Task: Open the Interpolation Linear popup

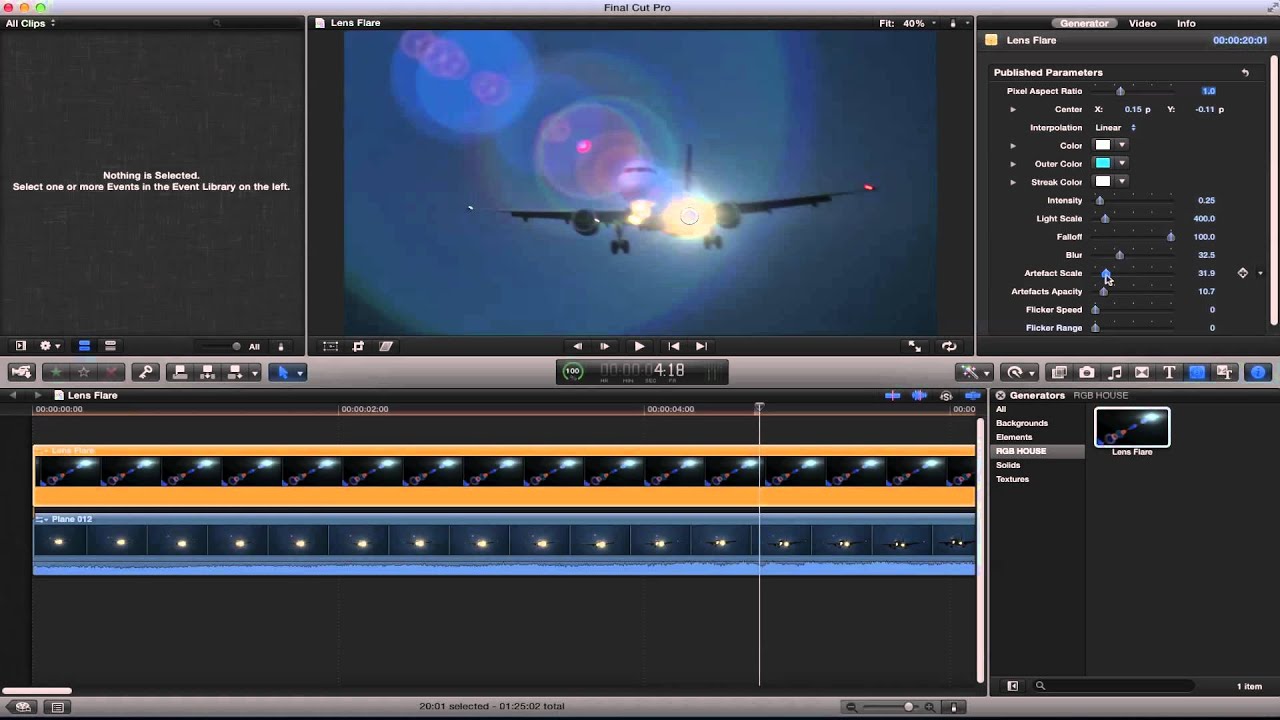Action: pyautogui.click(x=1115, y=127)
